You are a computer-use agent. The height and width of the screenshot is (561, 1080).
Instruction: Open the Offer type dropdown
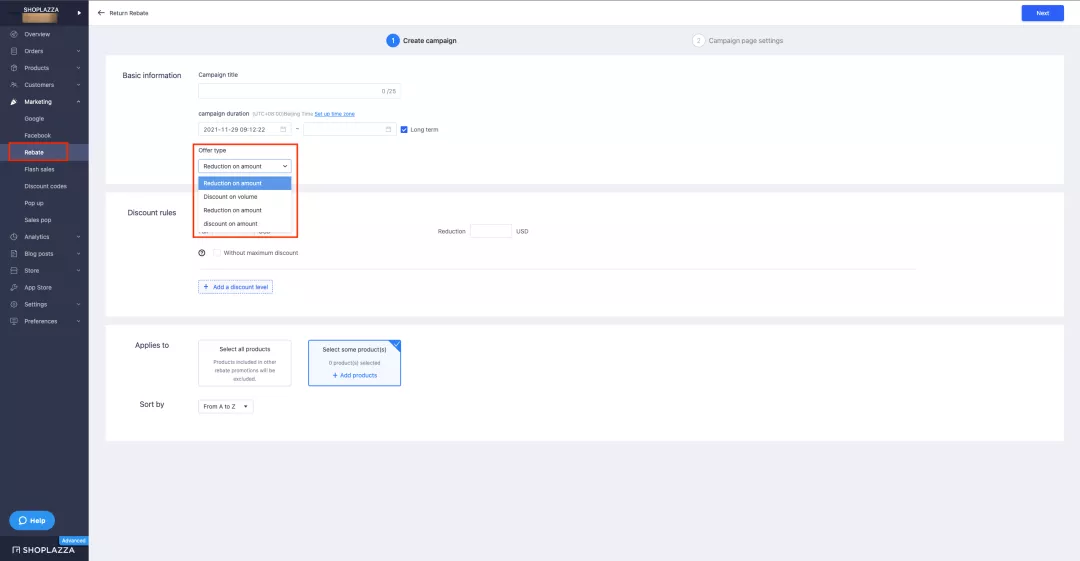tap(245, 166)
